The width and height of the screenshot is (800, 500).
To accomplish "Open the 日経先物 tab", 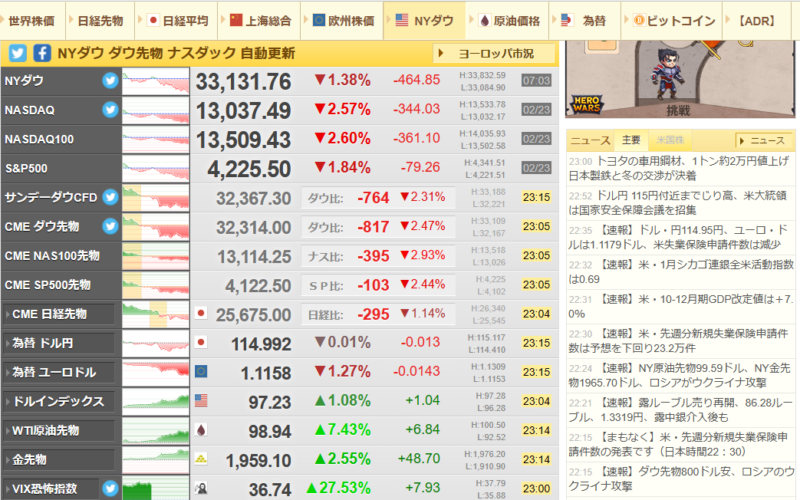I will click(100, 21).
